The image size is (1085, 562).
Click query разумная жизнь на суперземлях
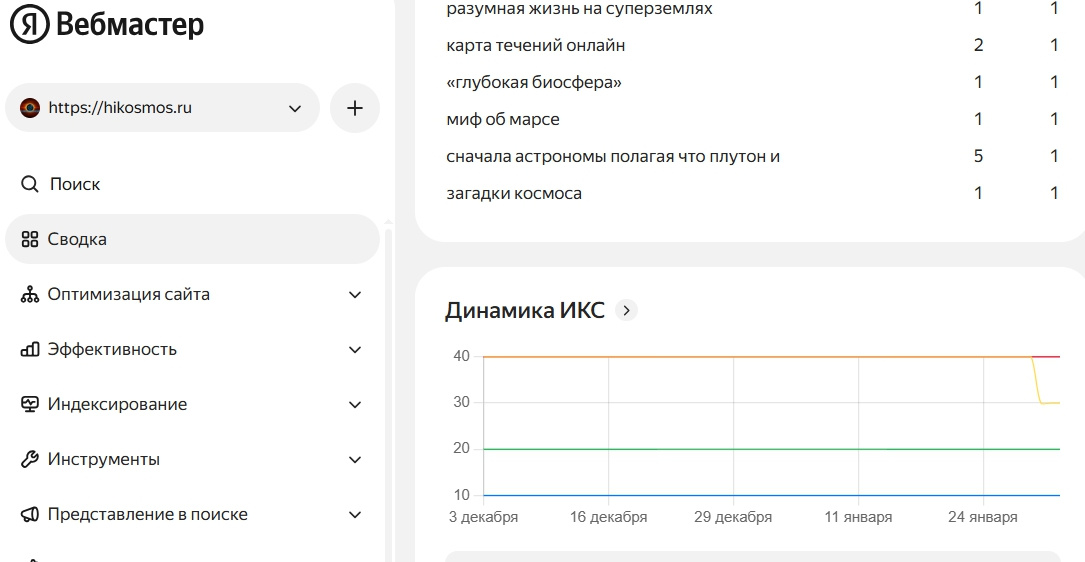pos(579,8)
